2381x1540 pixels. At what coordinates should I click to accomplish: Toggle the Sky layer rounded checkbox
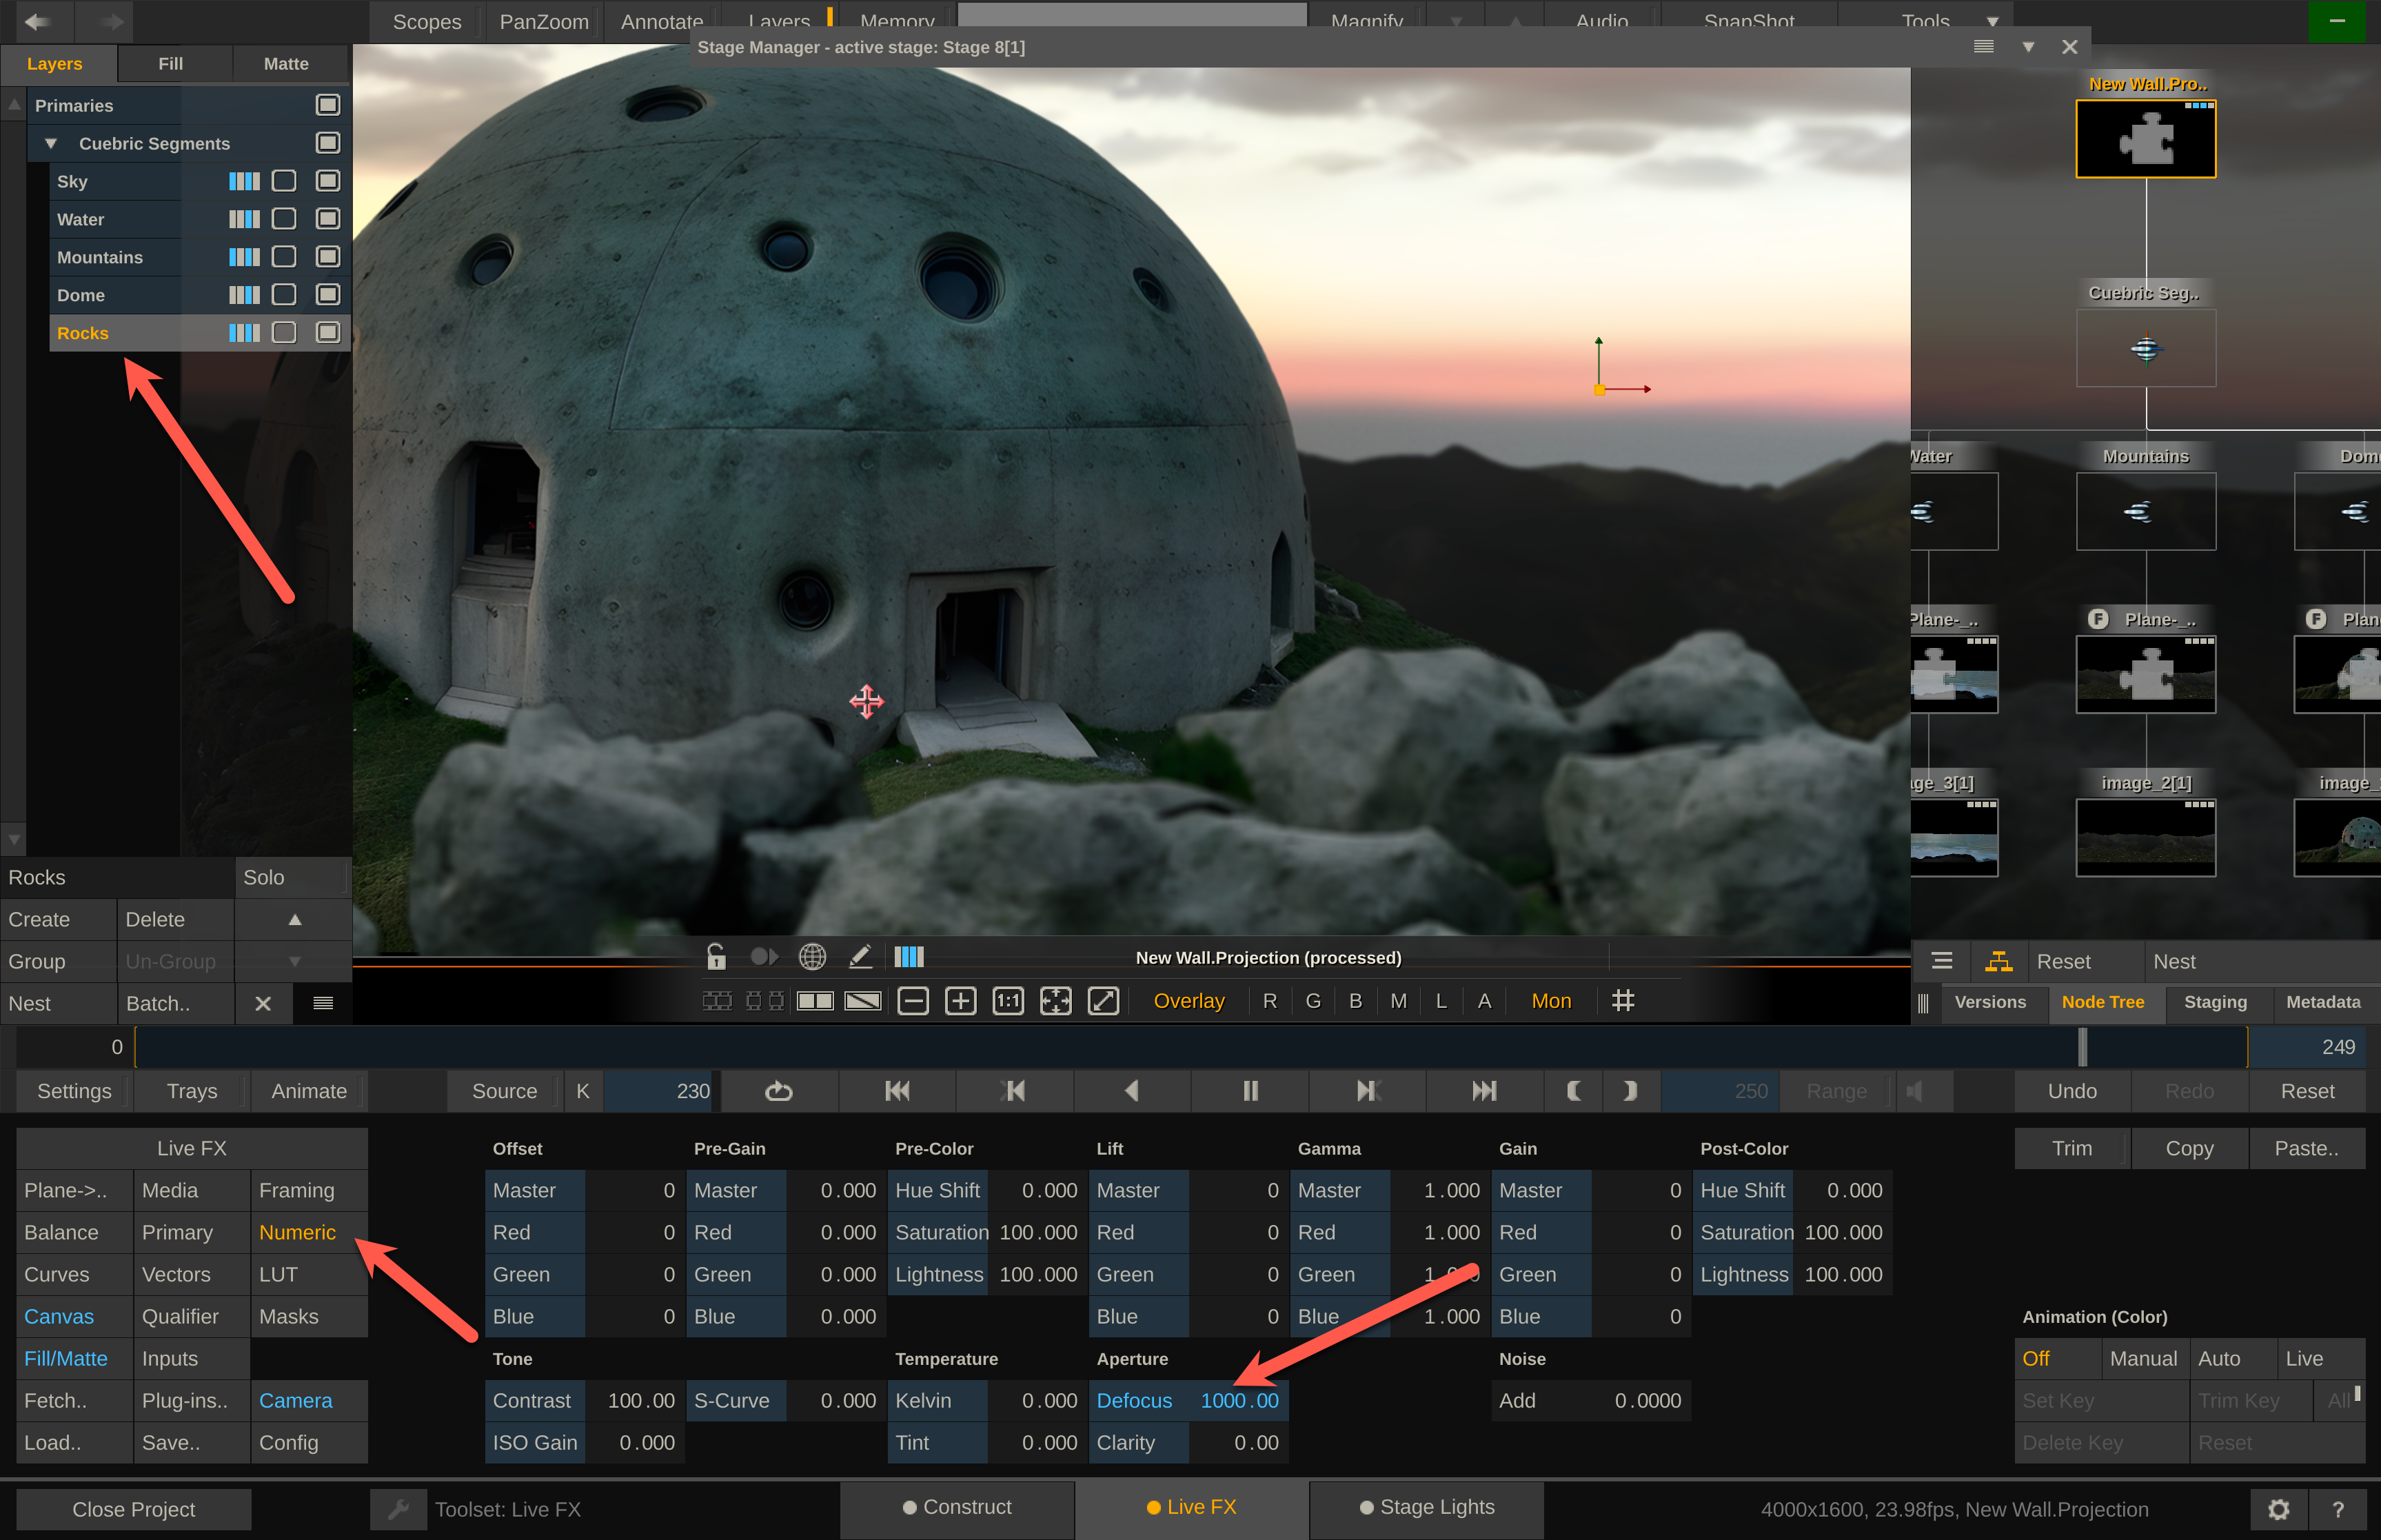[284, 181]
